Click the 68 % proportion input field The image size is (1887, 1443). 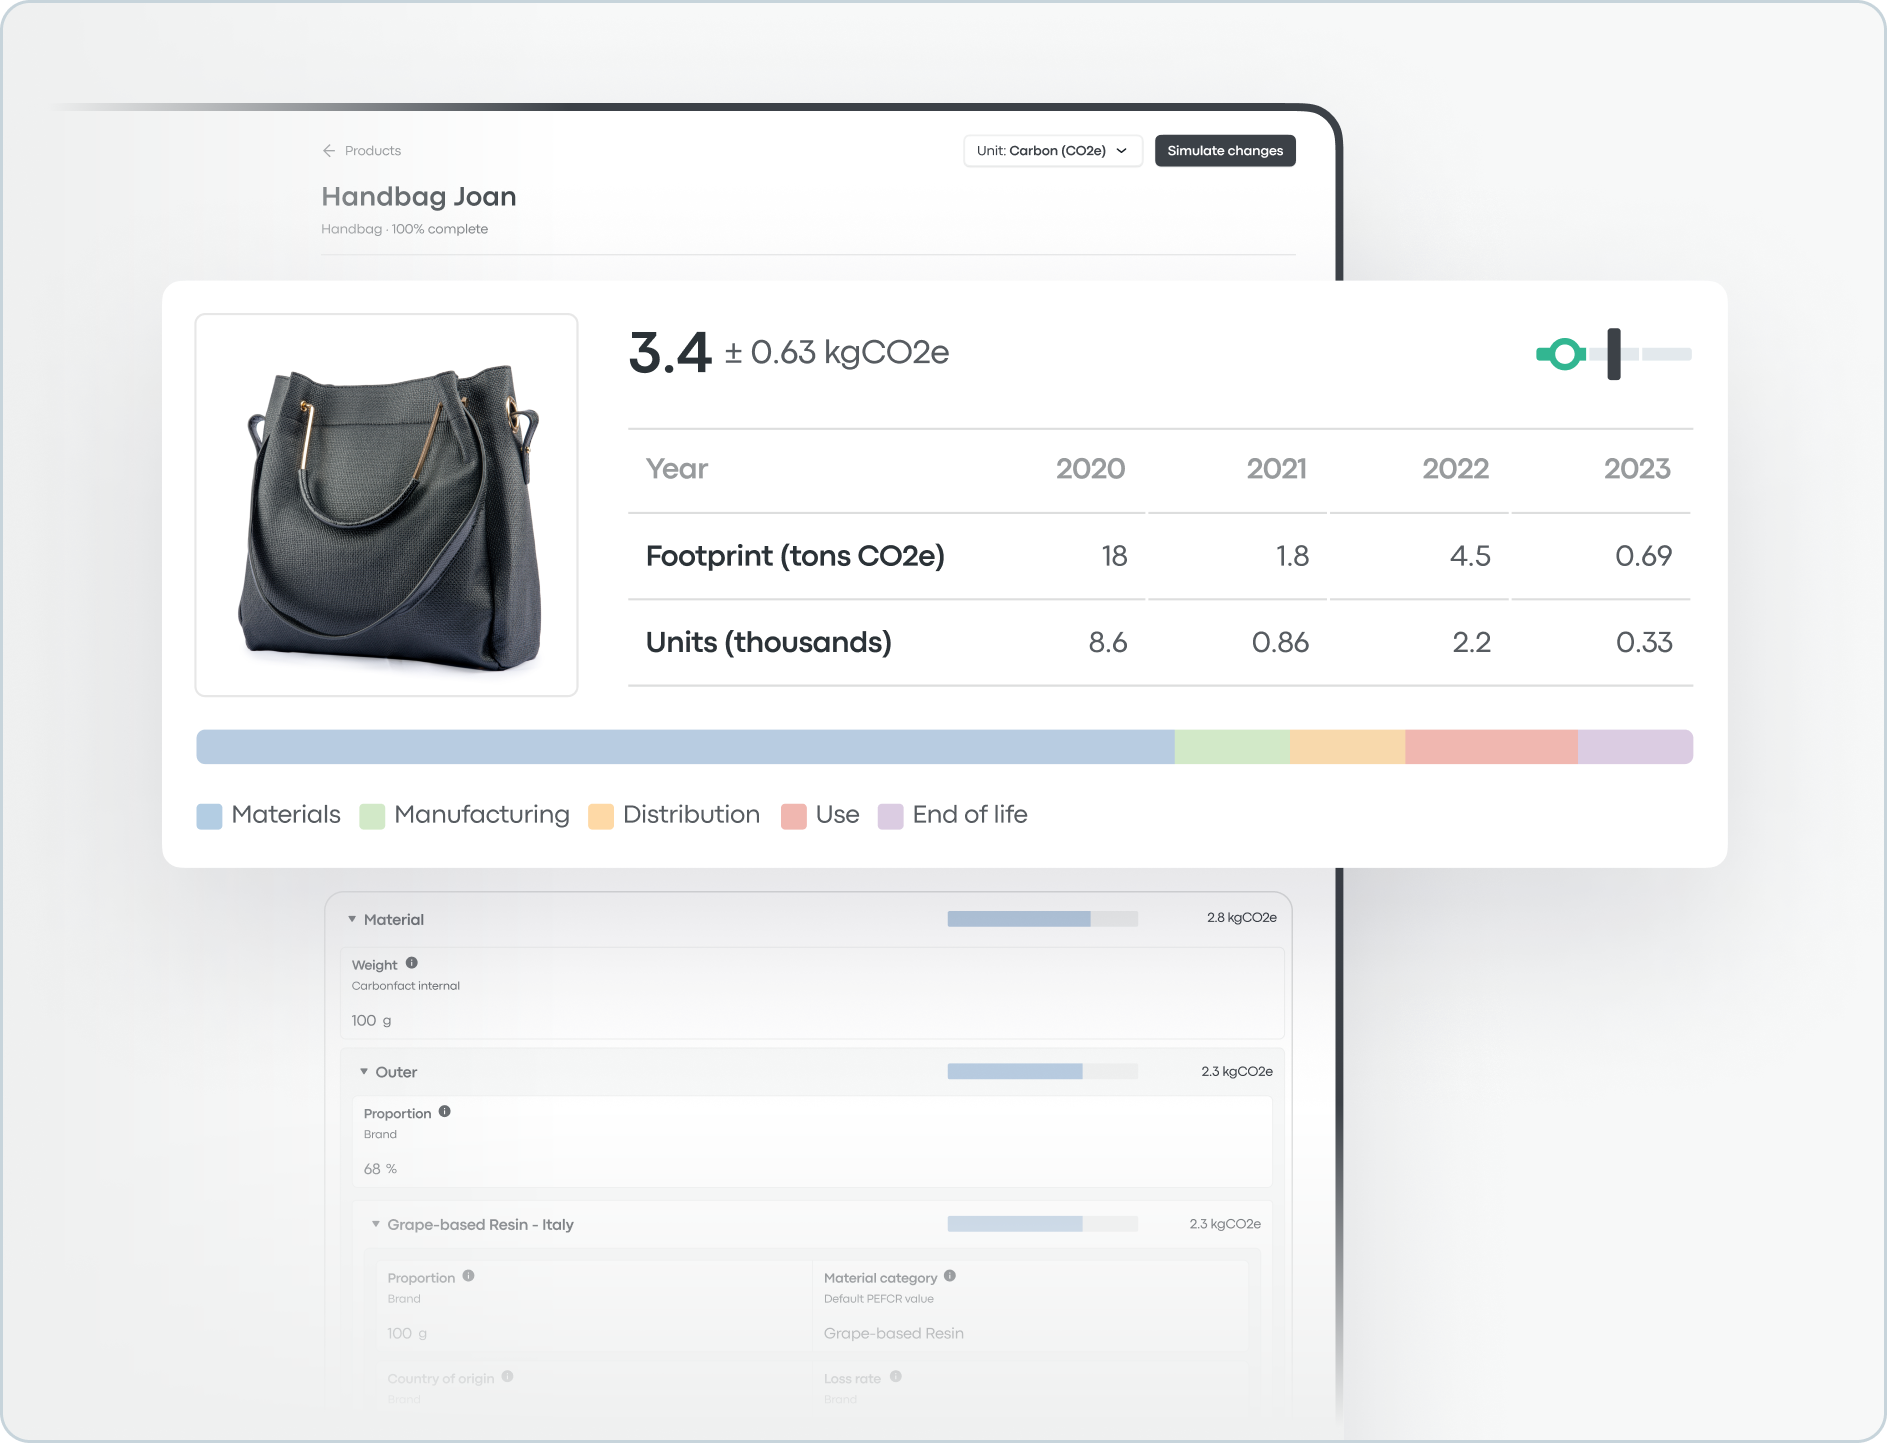380,1167
